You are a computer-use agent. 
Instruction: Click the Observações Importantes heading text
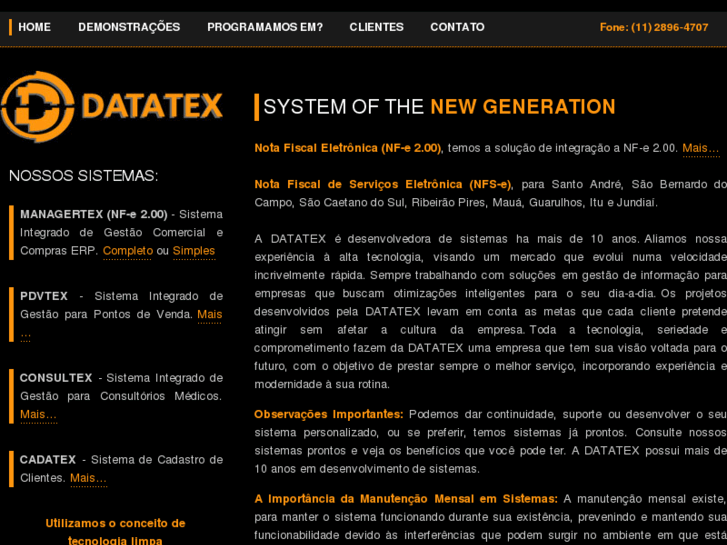click(x=329, y=414)
